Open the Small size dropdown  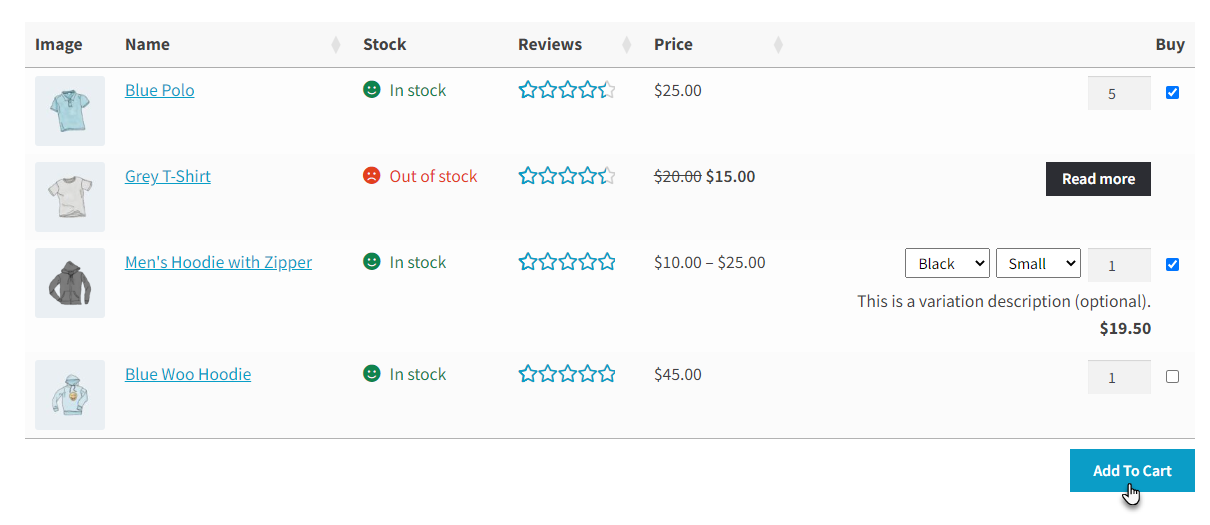pyautogui.click(x=1038, y=263)
